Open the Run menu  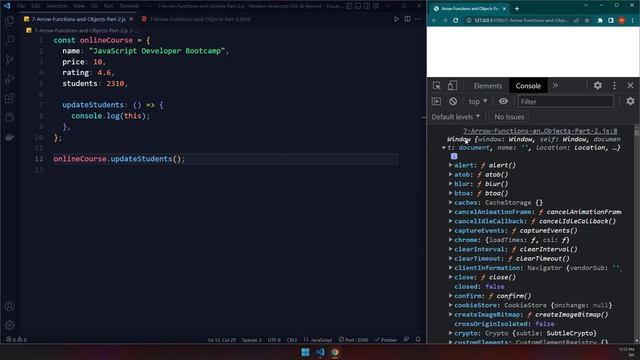click(x=108, y=6)
